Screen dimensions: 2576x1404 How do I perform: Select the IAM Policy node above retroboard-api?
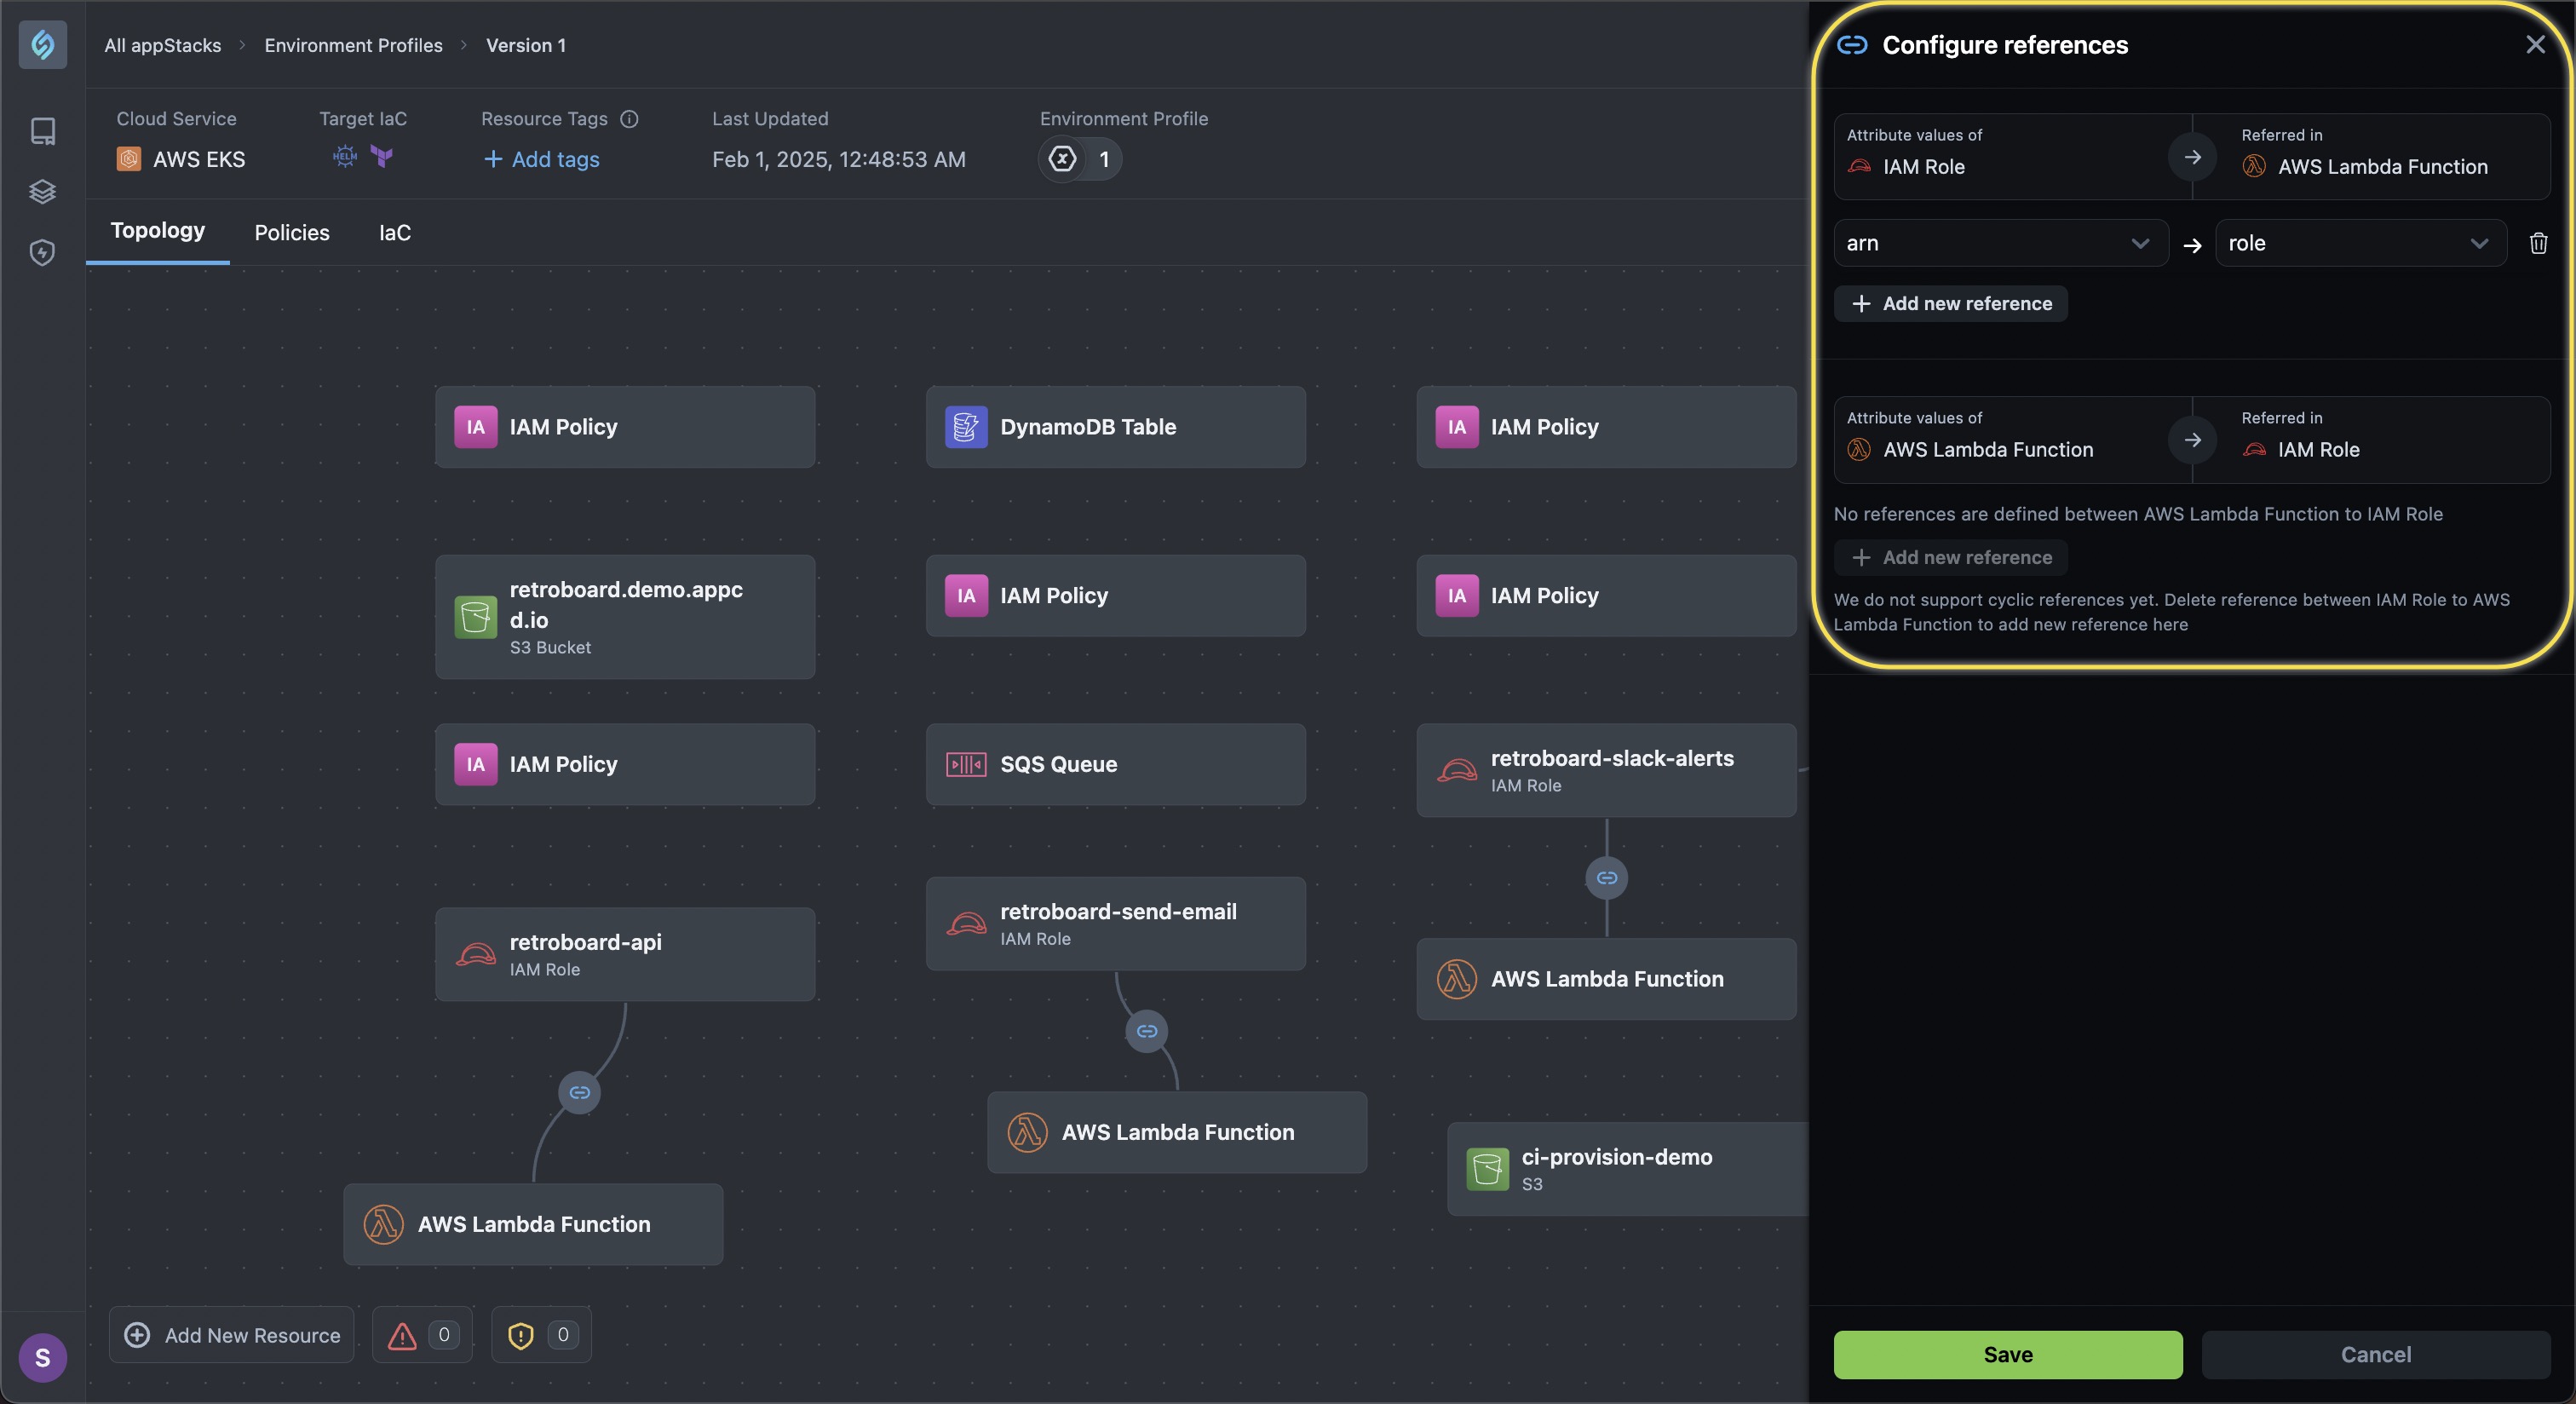point(625,764)
